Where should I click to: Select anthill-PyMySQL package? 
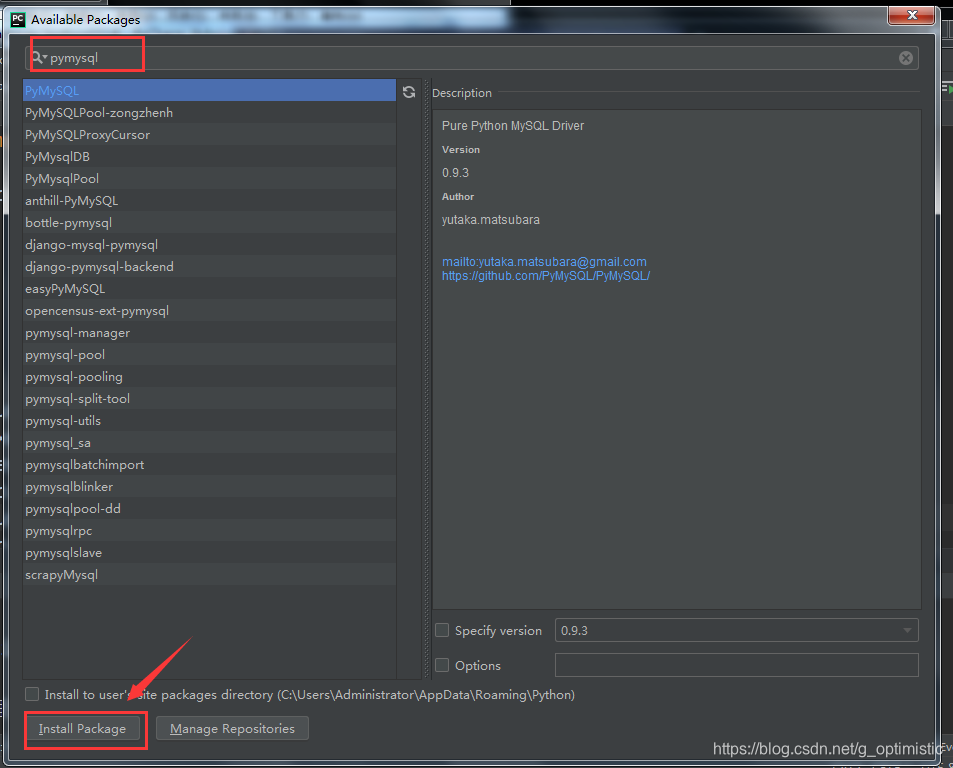[x=210, y=201]
